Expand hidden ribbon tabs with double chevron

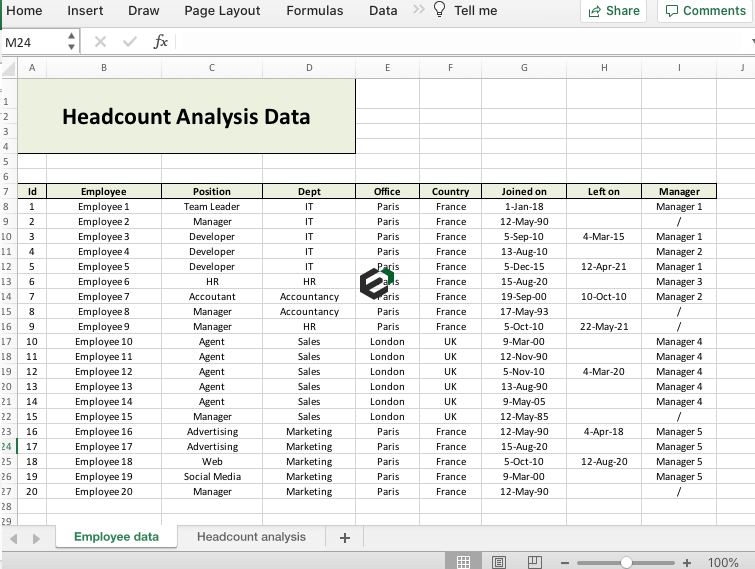pos(417,11)
